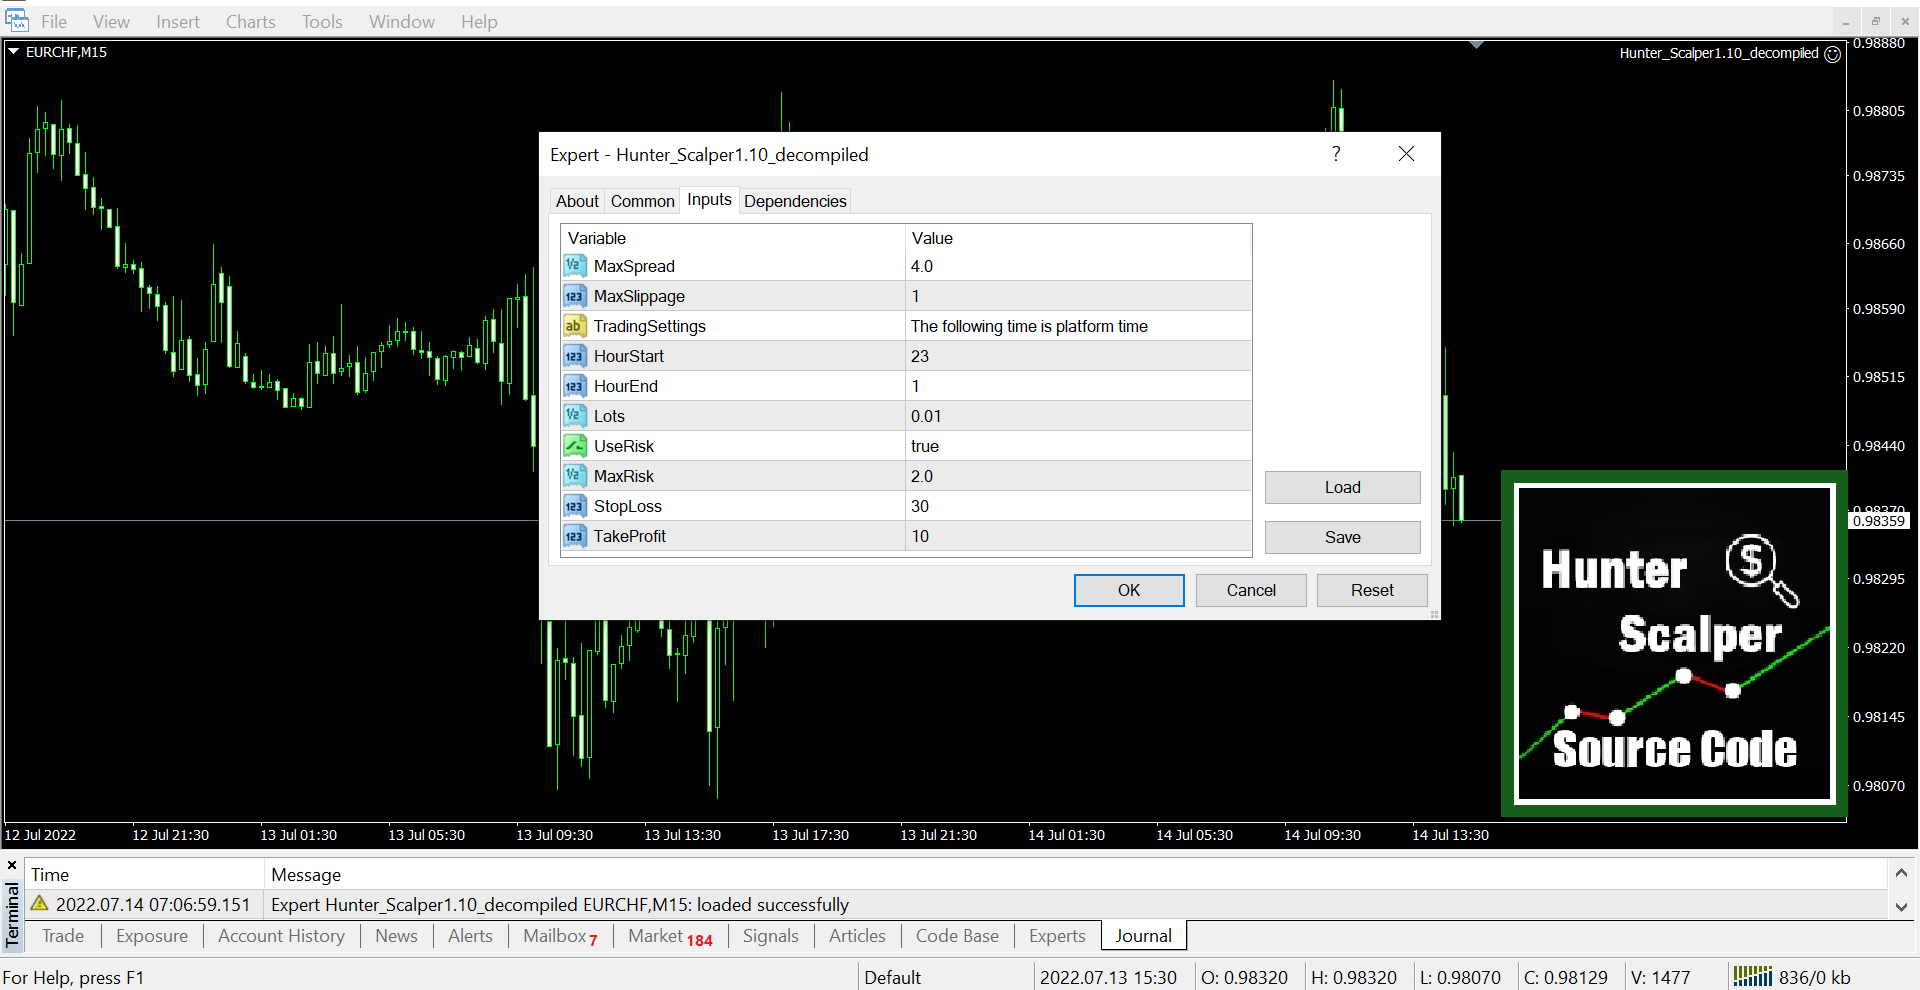
Task: Expand the EURCHF,M15 chart dropdown arrow
Action: click(14, 51)
